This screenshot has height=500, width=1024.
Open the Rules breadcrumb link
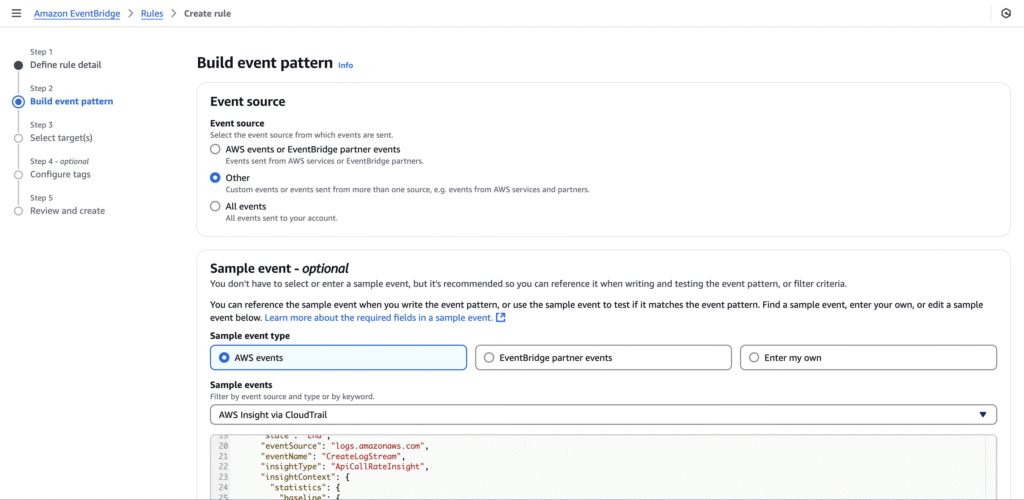pyautogui.click(x=152, y=13)
